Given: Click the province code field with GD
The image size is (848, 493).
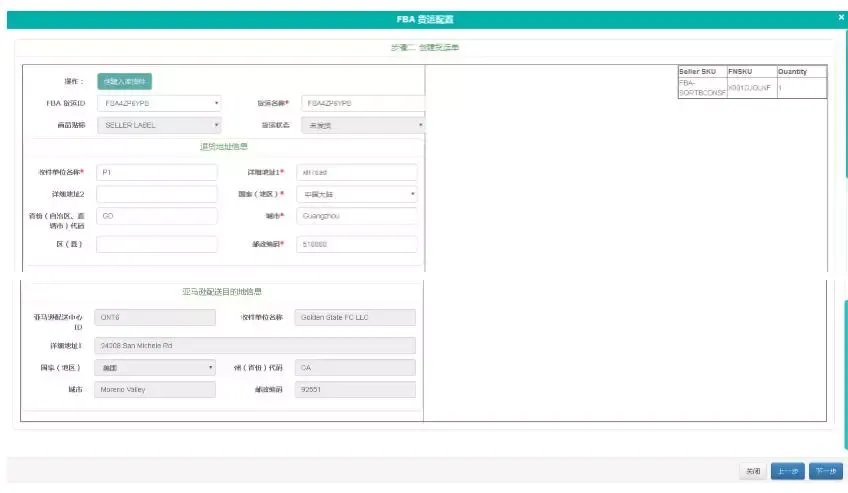Looking at the screenshot, I should (x=157, y=216).
